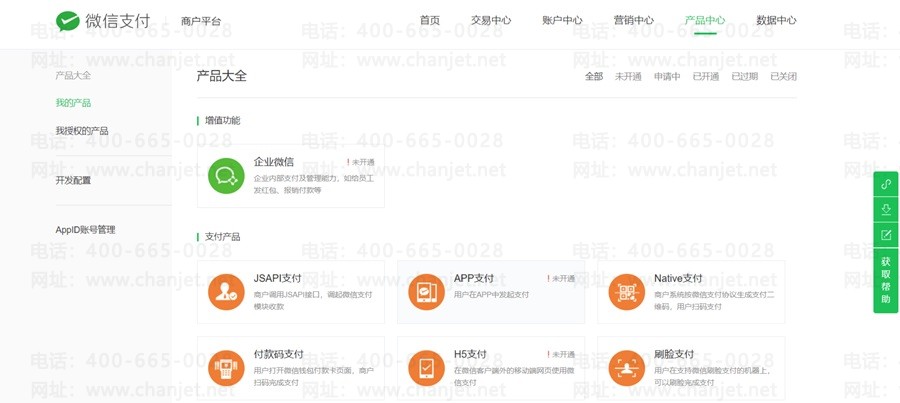
Task: Open the H5支付 product title
Action: click(470, 354)
